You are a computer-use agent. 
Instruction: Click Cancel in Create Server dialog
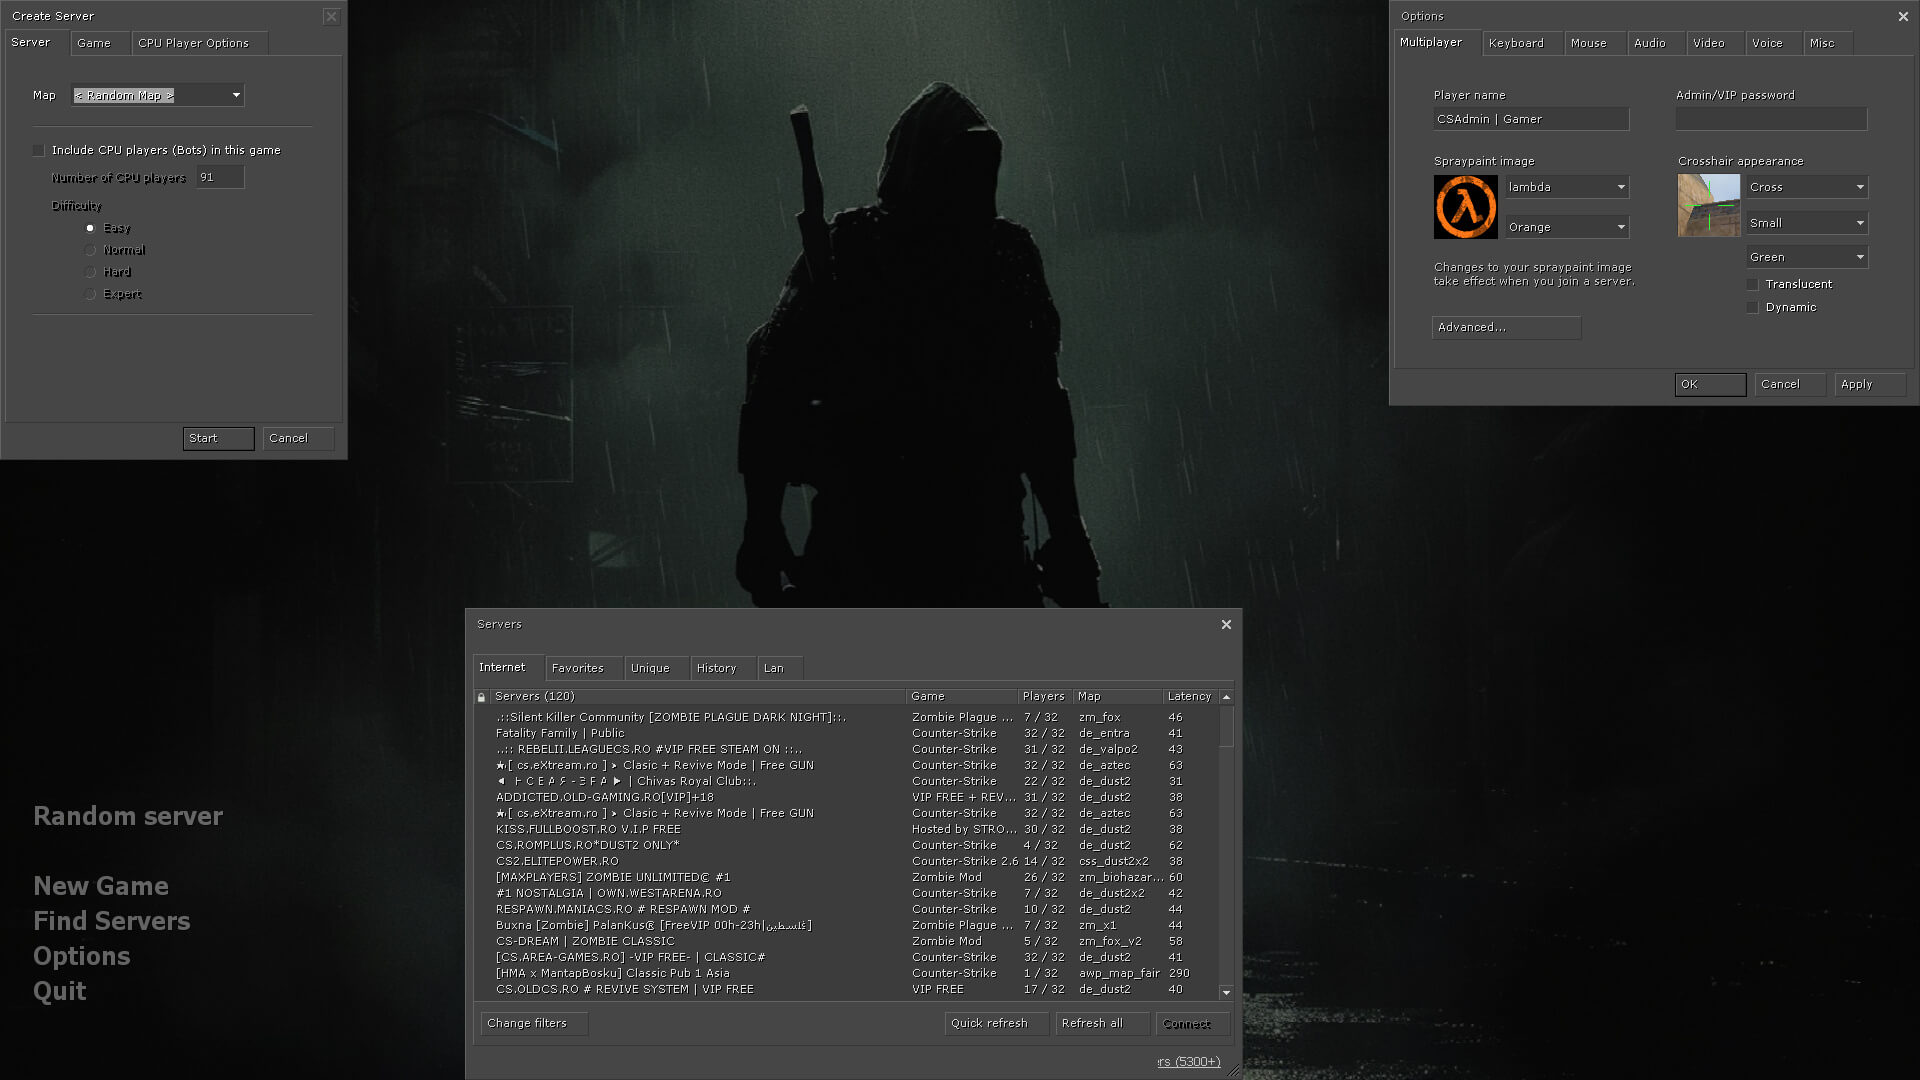pos(298,439)
